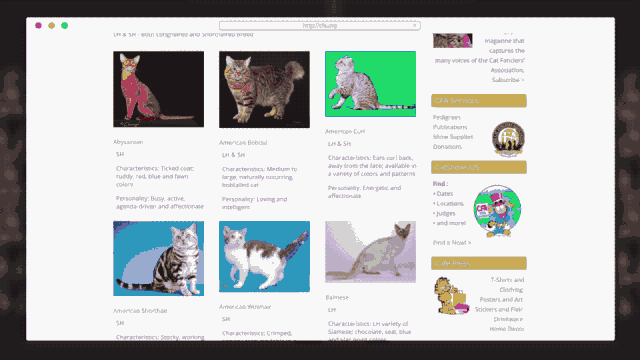
Task: Click the http://cfa.org address field
Action: [320, 26]
